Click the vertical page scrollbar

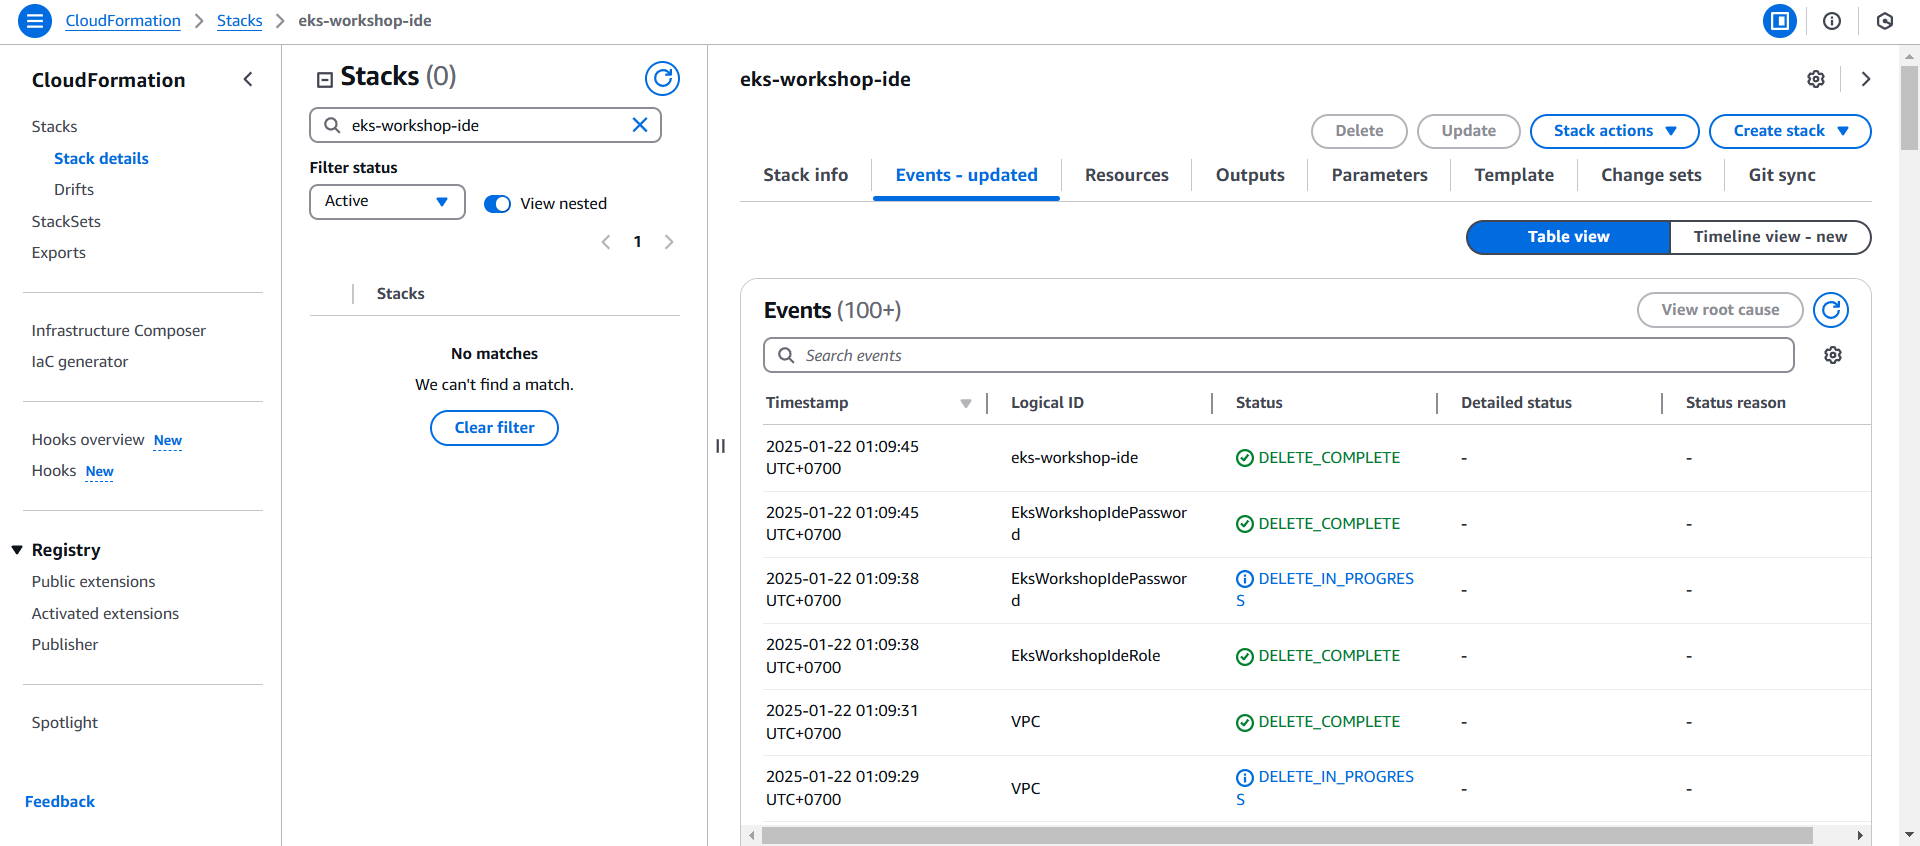1910,108
